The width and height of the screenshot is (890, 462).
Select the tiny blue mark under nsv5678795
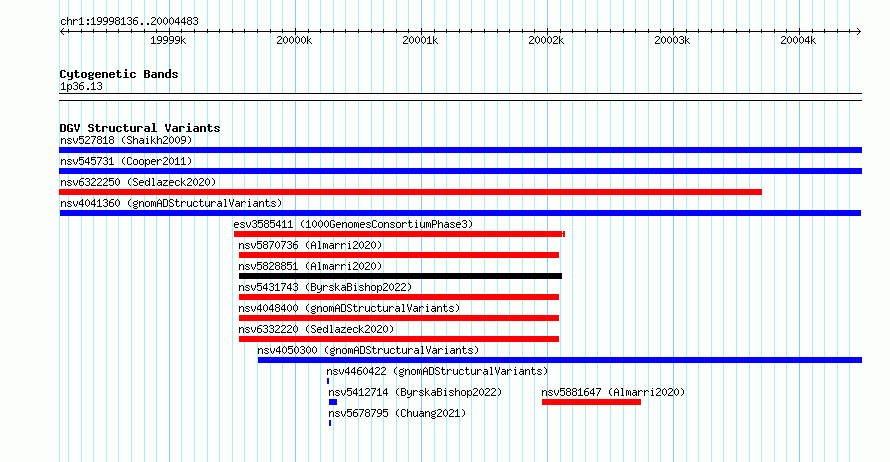click(x=330, y=423)
